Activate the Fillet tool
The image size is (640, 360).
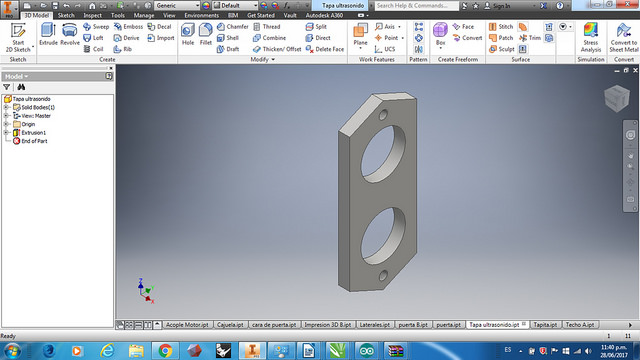(206, 34)
